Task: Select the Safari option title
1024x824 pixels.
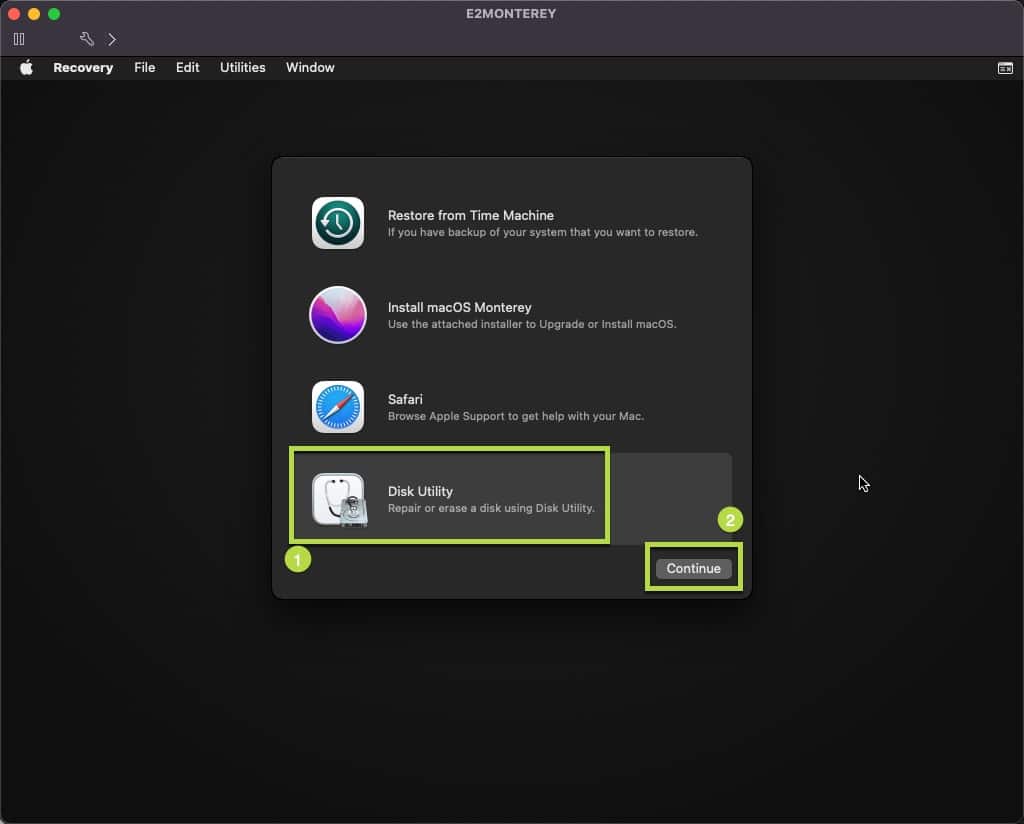Action: (x=405, y=399)
